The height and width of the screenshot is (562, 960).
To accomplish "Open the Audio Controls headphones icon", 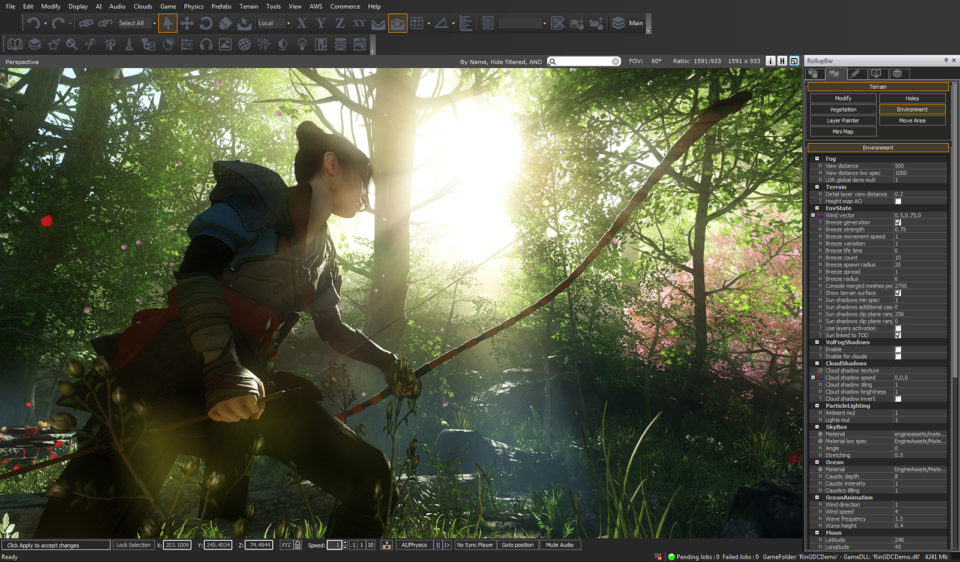I will 206,44.
